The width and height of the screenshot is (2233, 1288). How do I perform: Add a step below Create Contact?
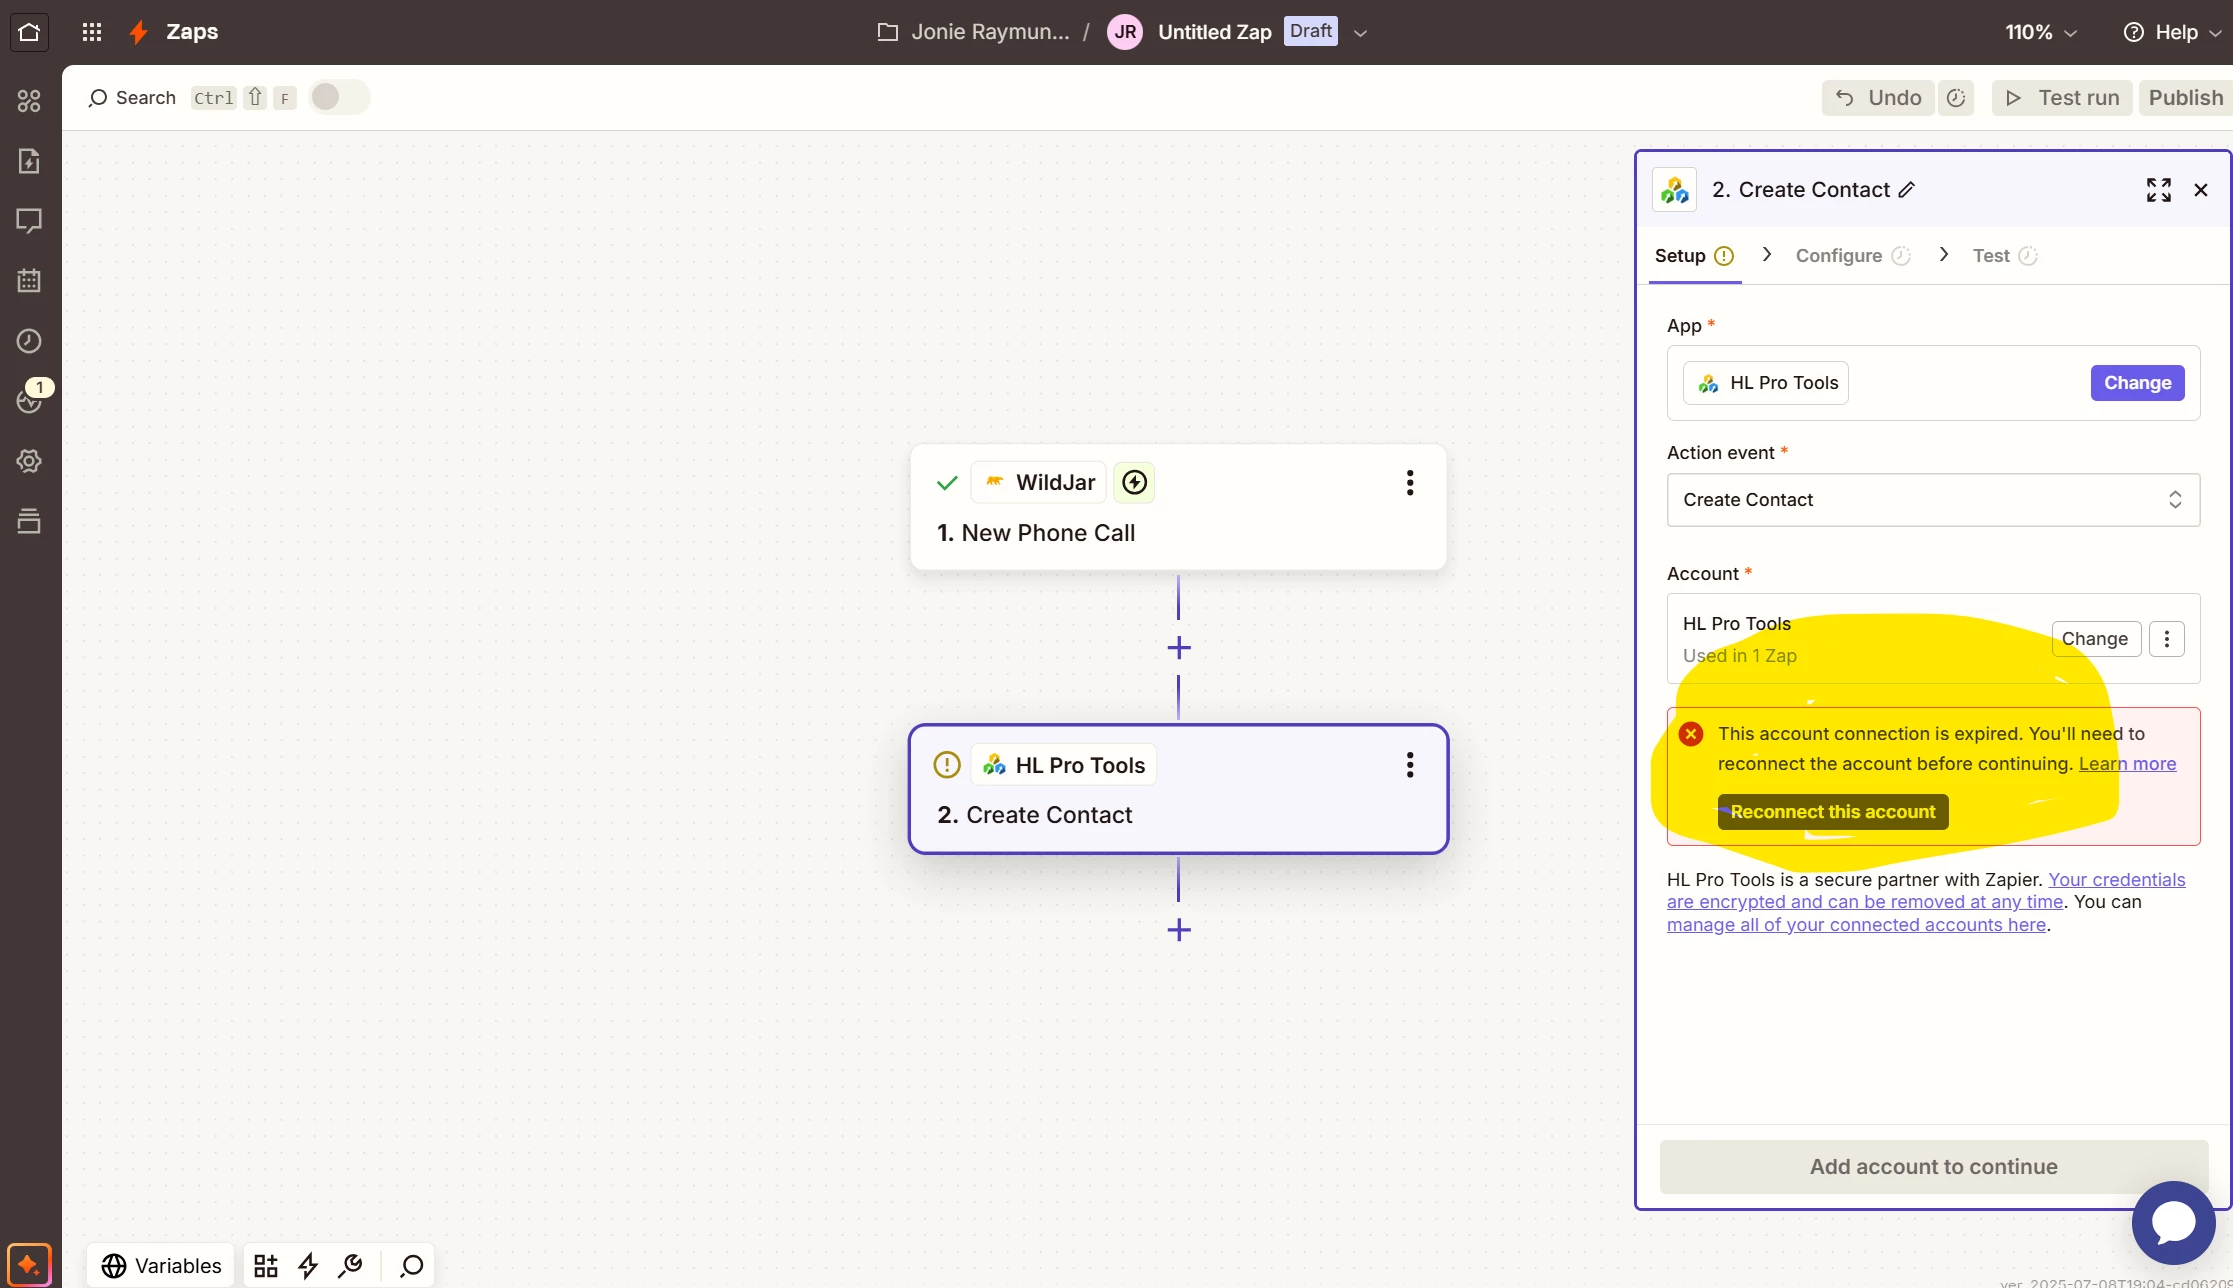tap(1179, 930)
